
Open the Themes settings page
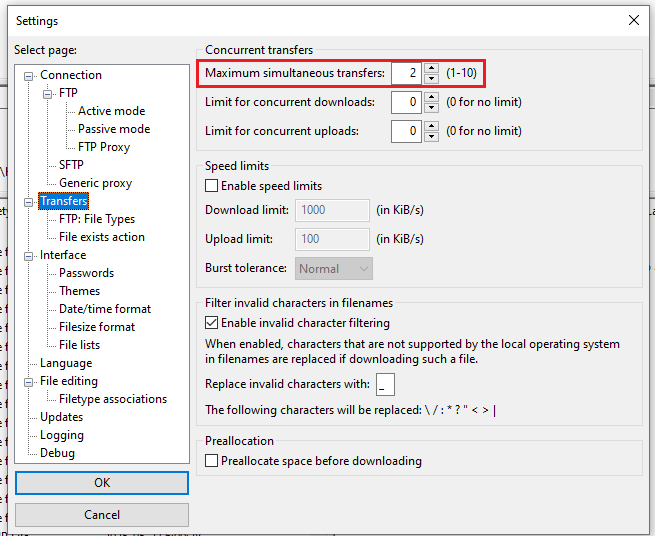point(79,291)
